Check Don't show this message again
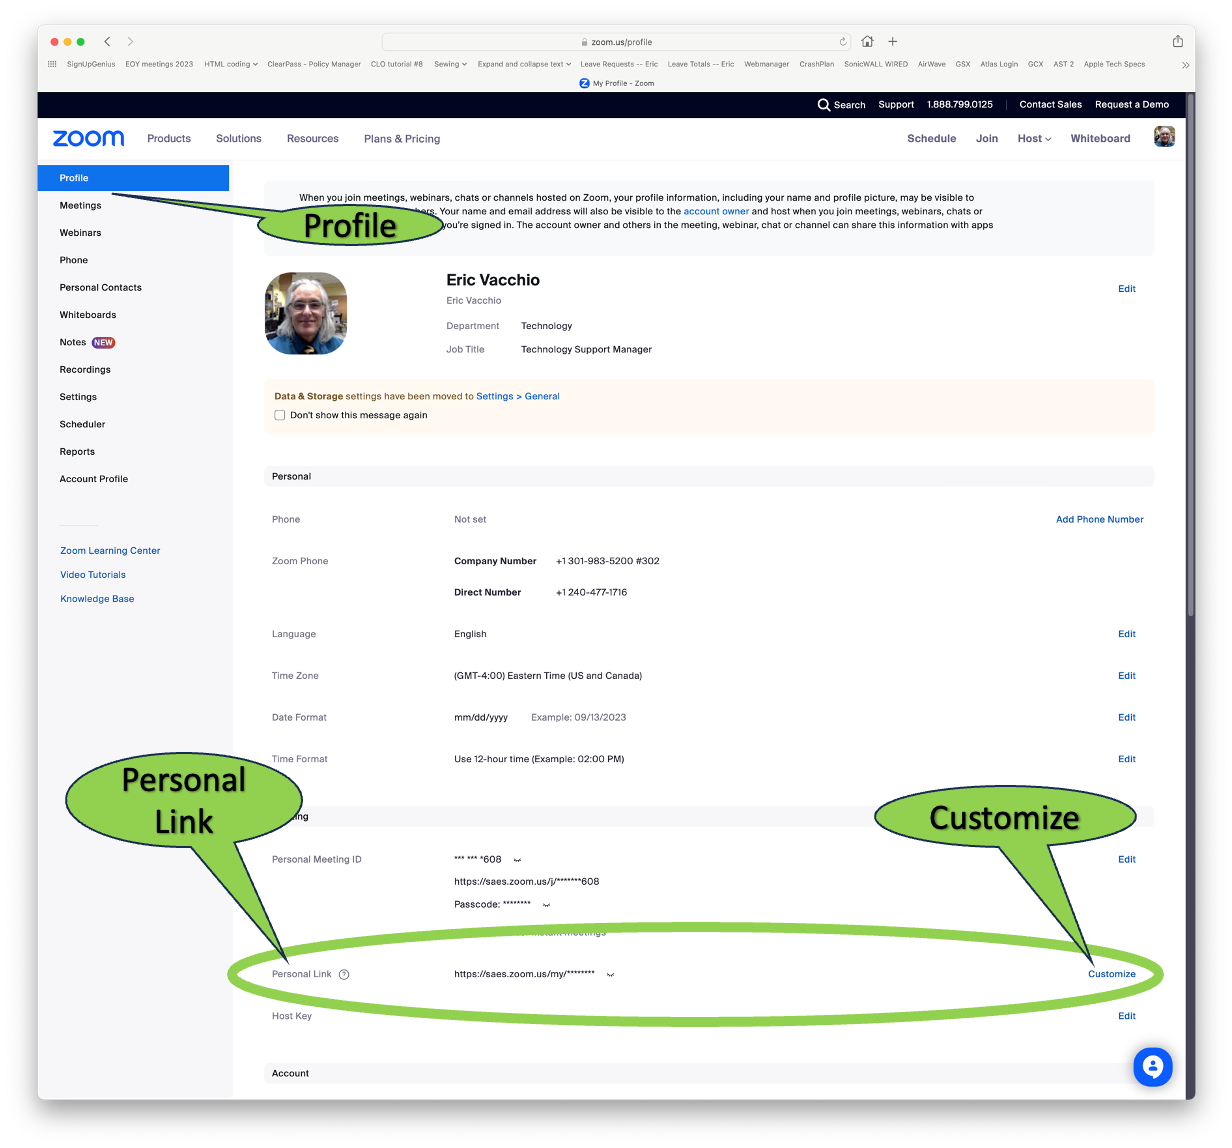The height and width of the screenshot is (1148, 1232). pyautogui.click(x=280, y=415)
